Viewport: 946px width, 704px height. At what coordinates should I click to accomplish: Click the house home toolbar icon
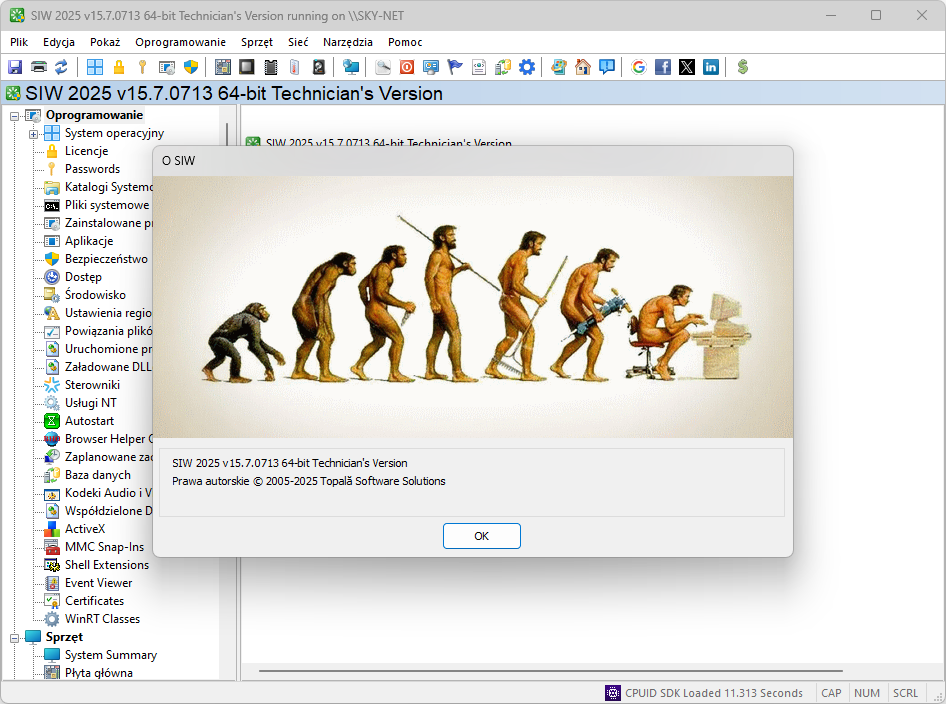(x=583, y=67)
